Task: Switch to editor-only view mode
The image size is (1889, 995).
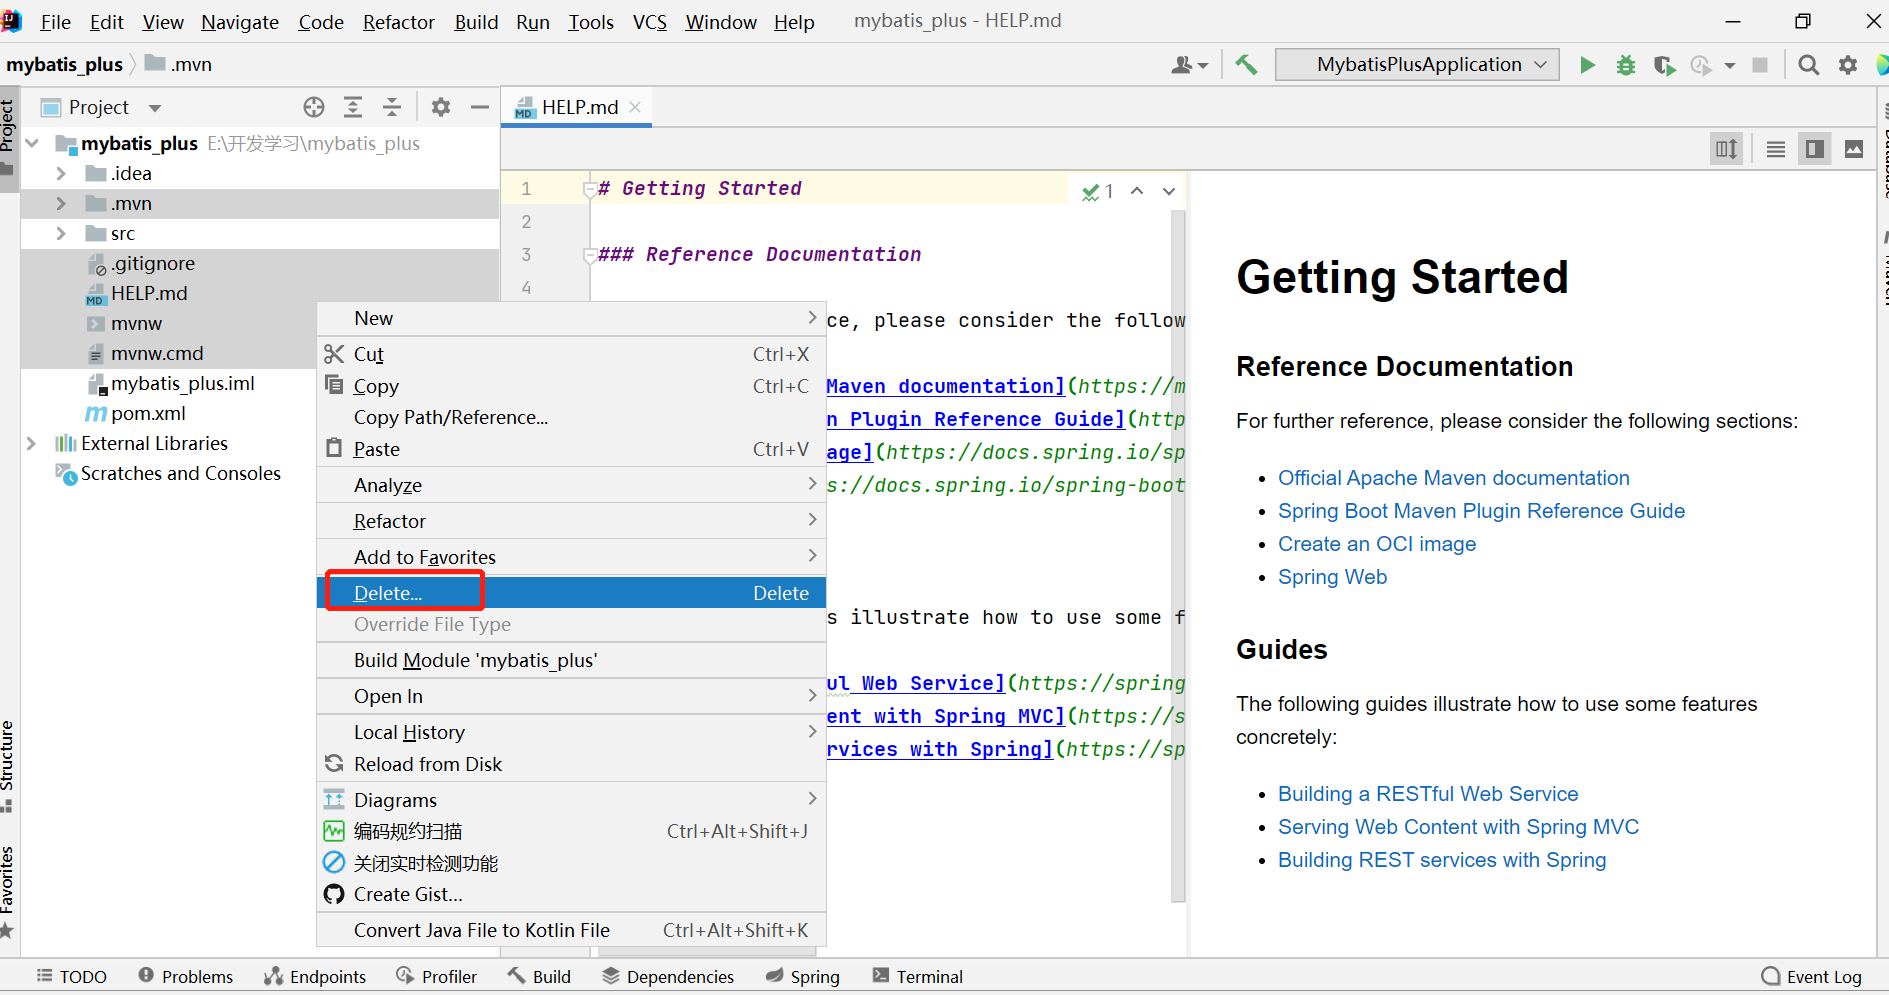Action: point(1776,149)
